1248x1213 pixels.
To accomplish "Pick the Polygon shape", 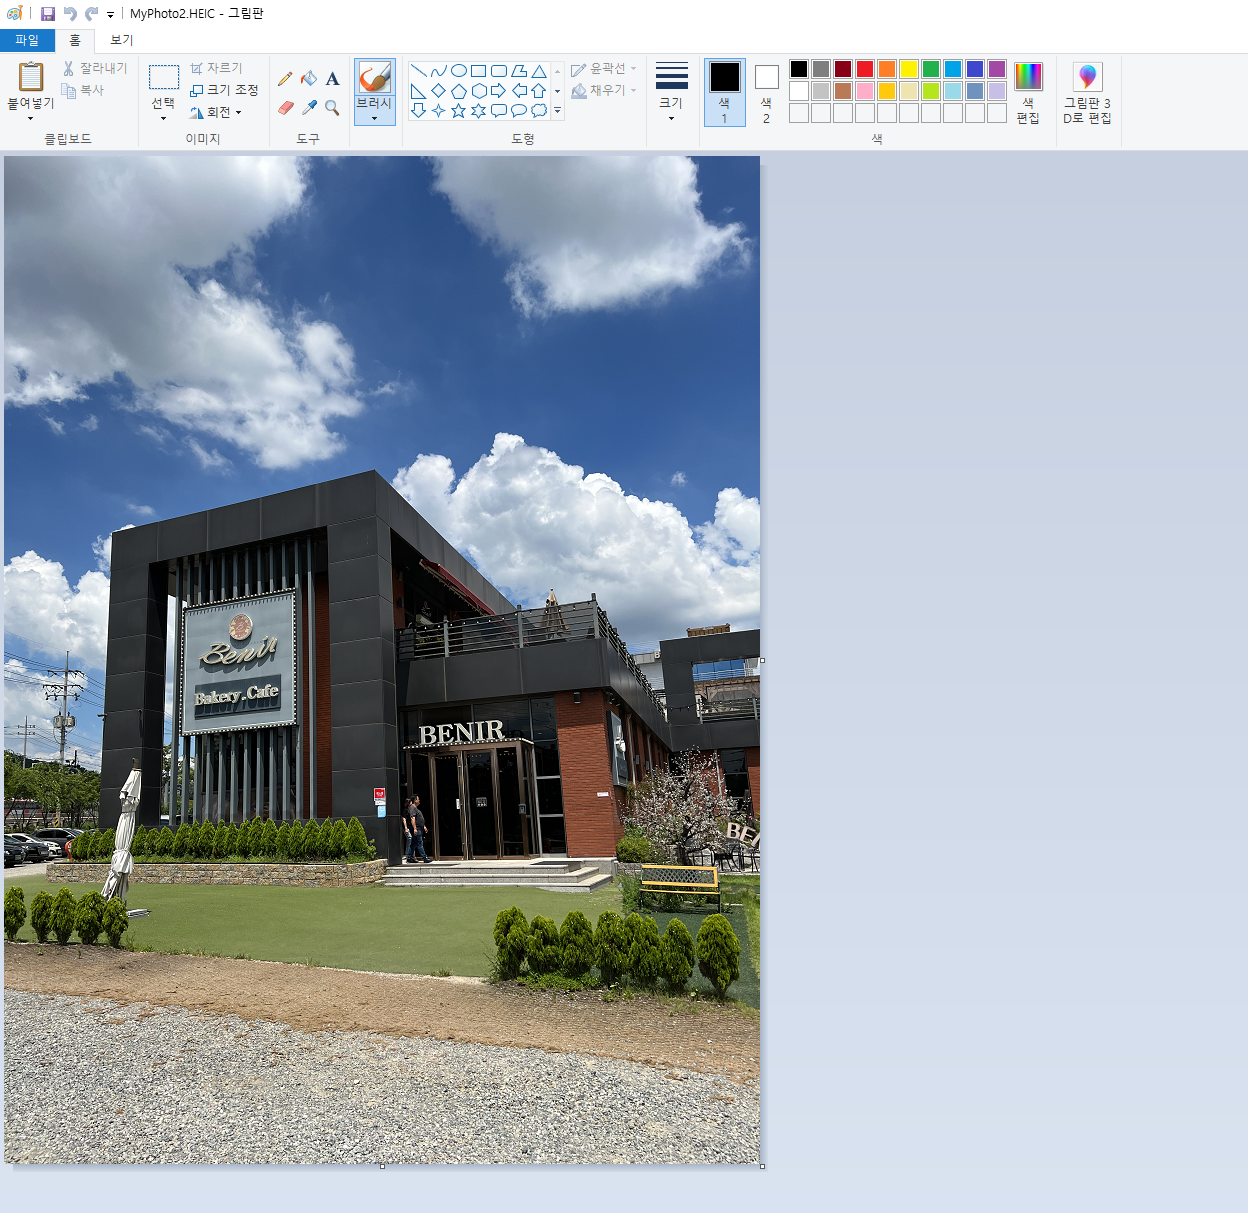I will (519, 71).
